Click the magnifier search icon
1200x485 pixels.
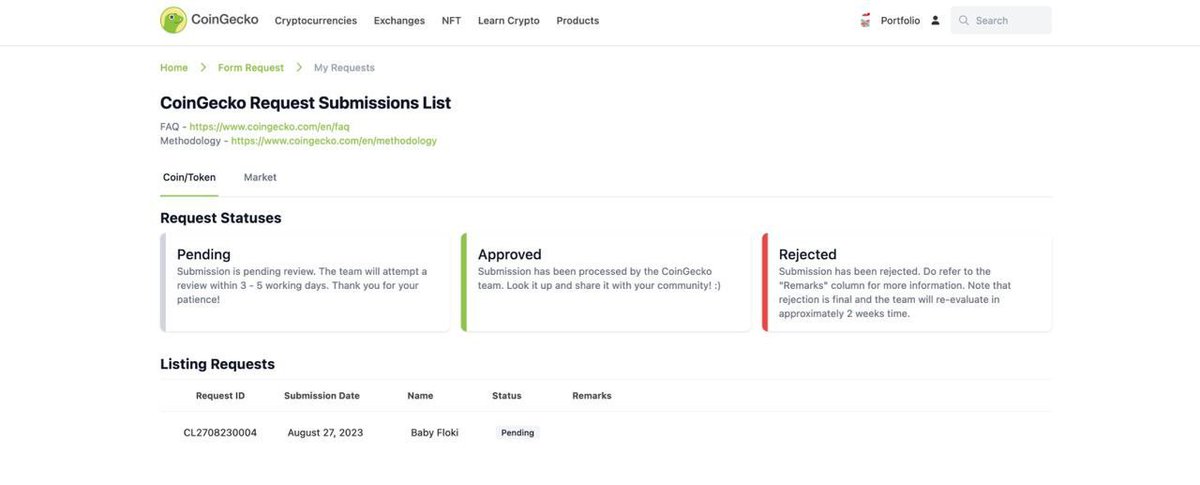click(964, 20)
